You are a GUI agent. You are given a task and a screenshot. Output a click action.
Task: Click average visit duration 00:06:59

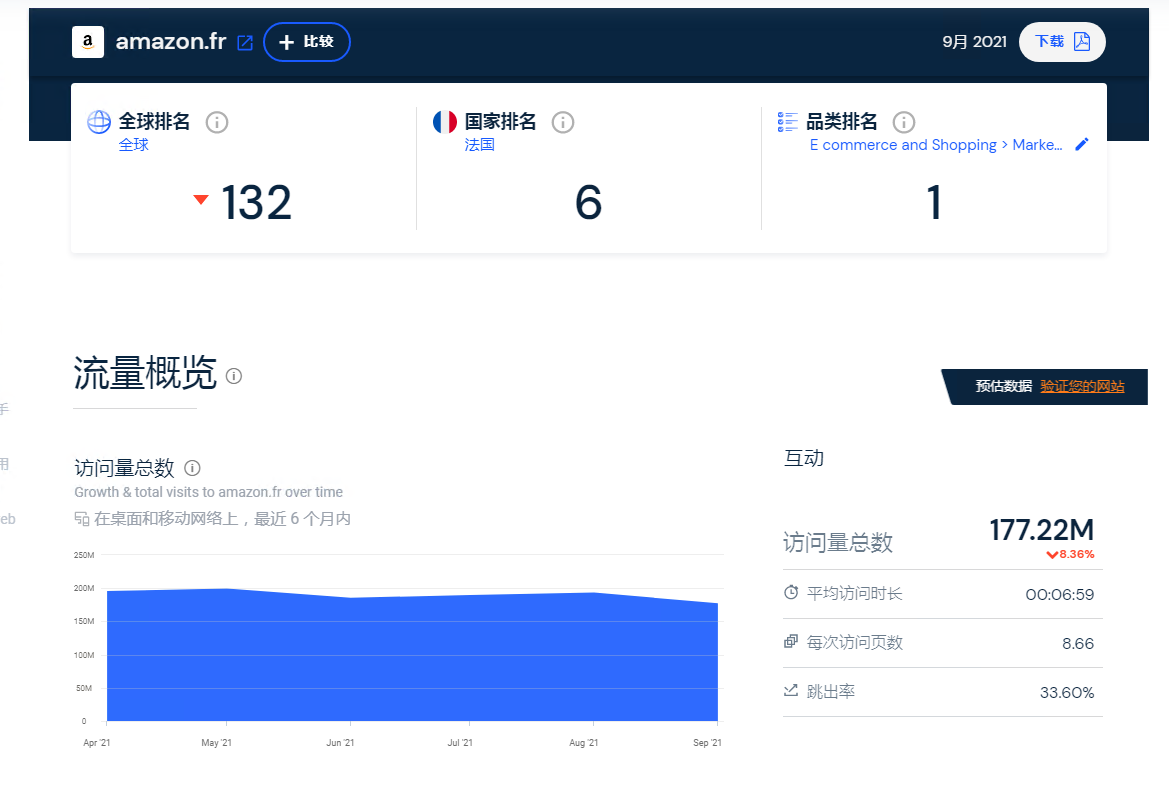click(x=1059, y=594)
